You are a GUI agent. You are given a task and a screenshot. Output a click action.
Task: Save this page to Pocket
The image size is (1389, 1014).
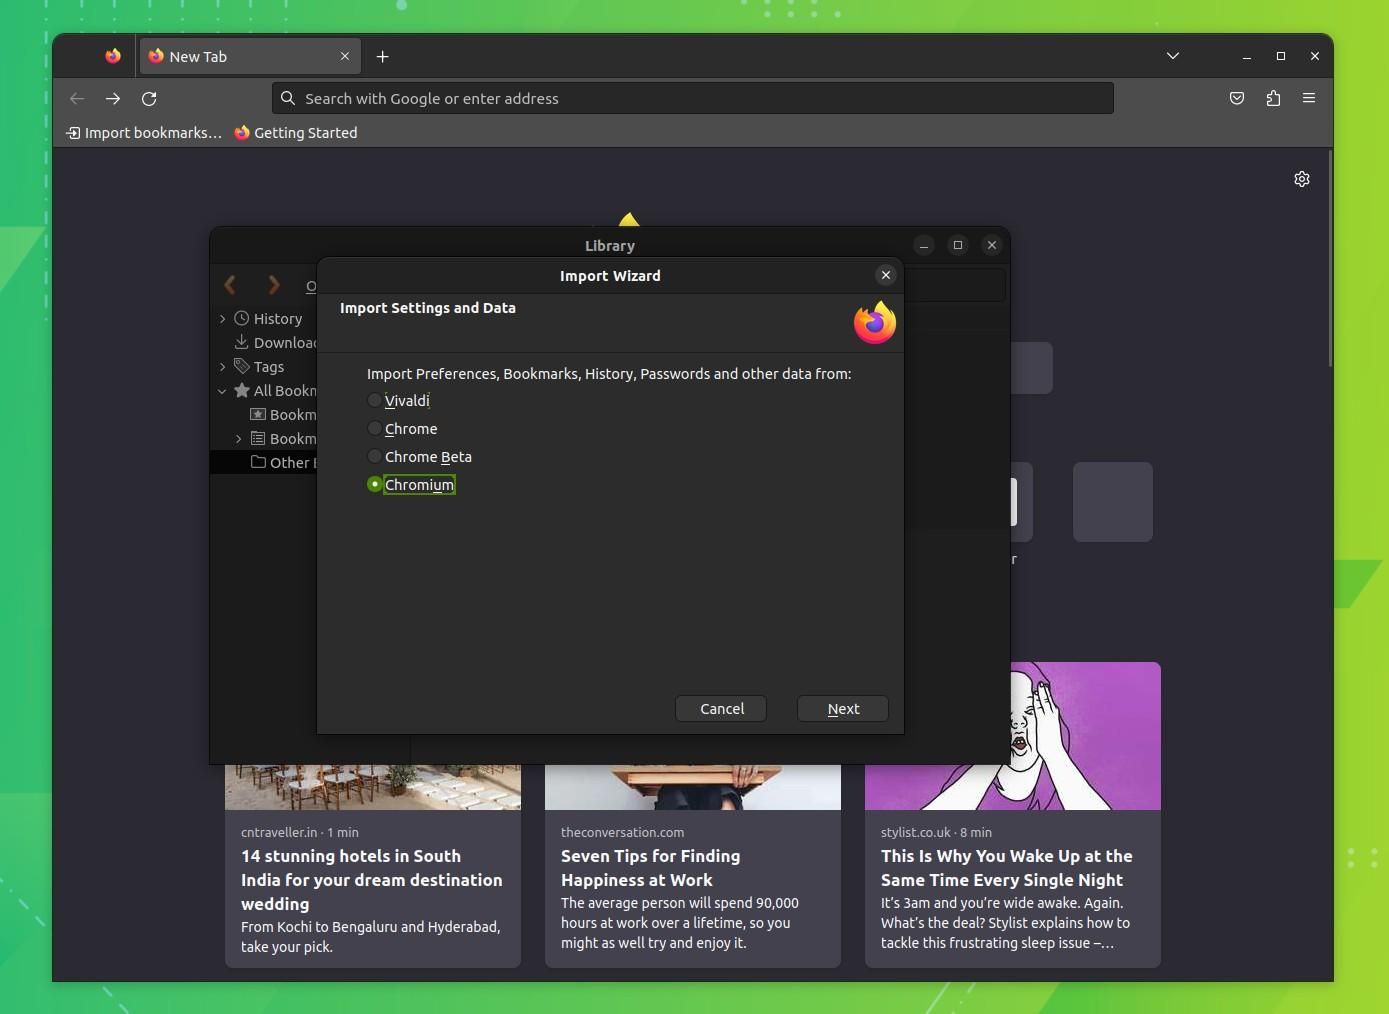(x=1237, y=98)
